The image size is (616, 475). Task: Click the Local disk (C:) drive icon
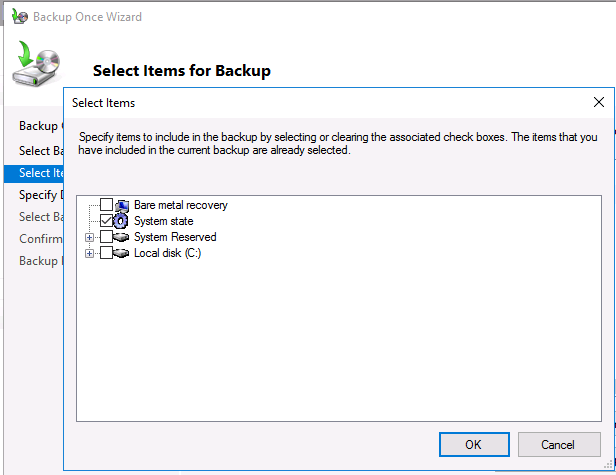(122, 253)
